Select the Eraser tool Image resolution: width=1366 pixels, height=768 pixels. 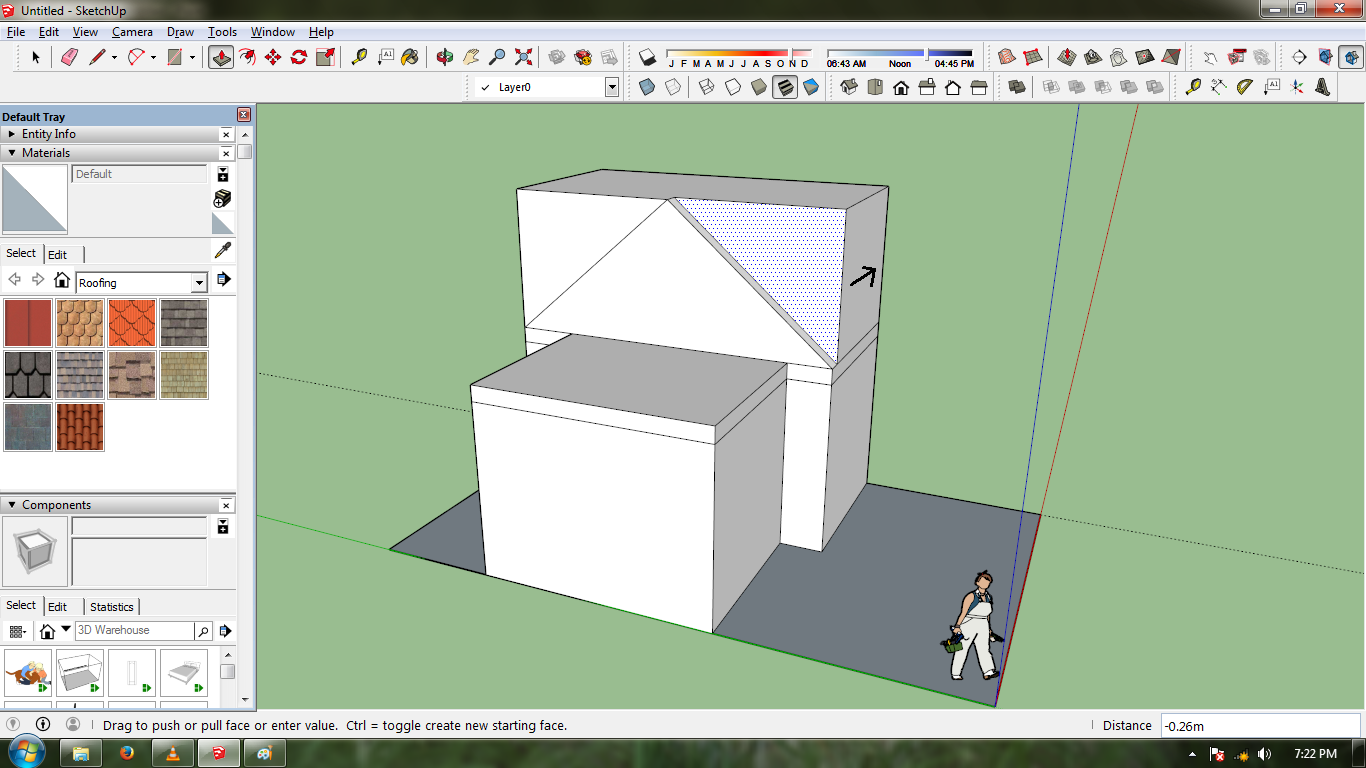[x=69, y=57]
